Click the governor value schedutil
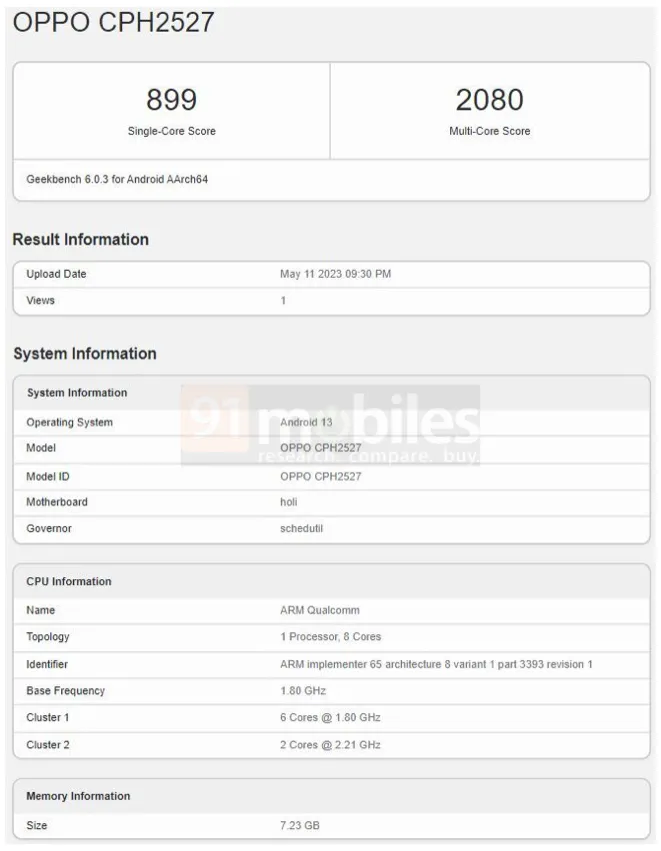661x851 pixels. [301, 528]
